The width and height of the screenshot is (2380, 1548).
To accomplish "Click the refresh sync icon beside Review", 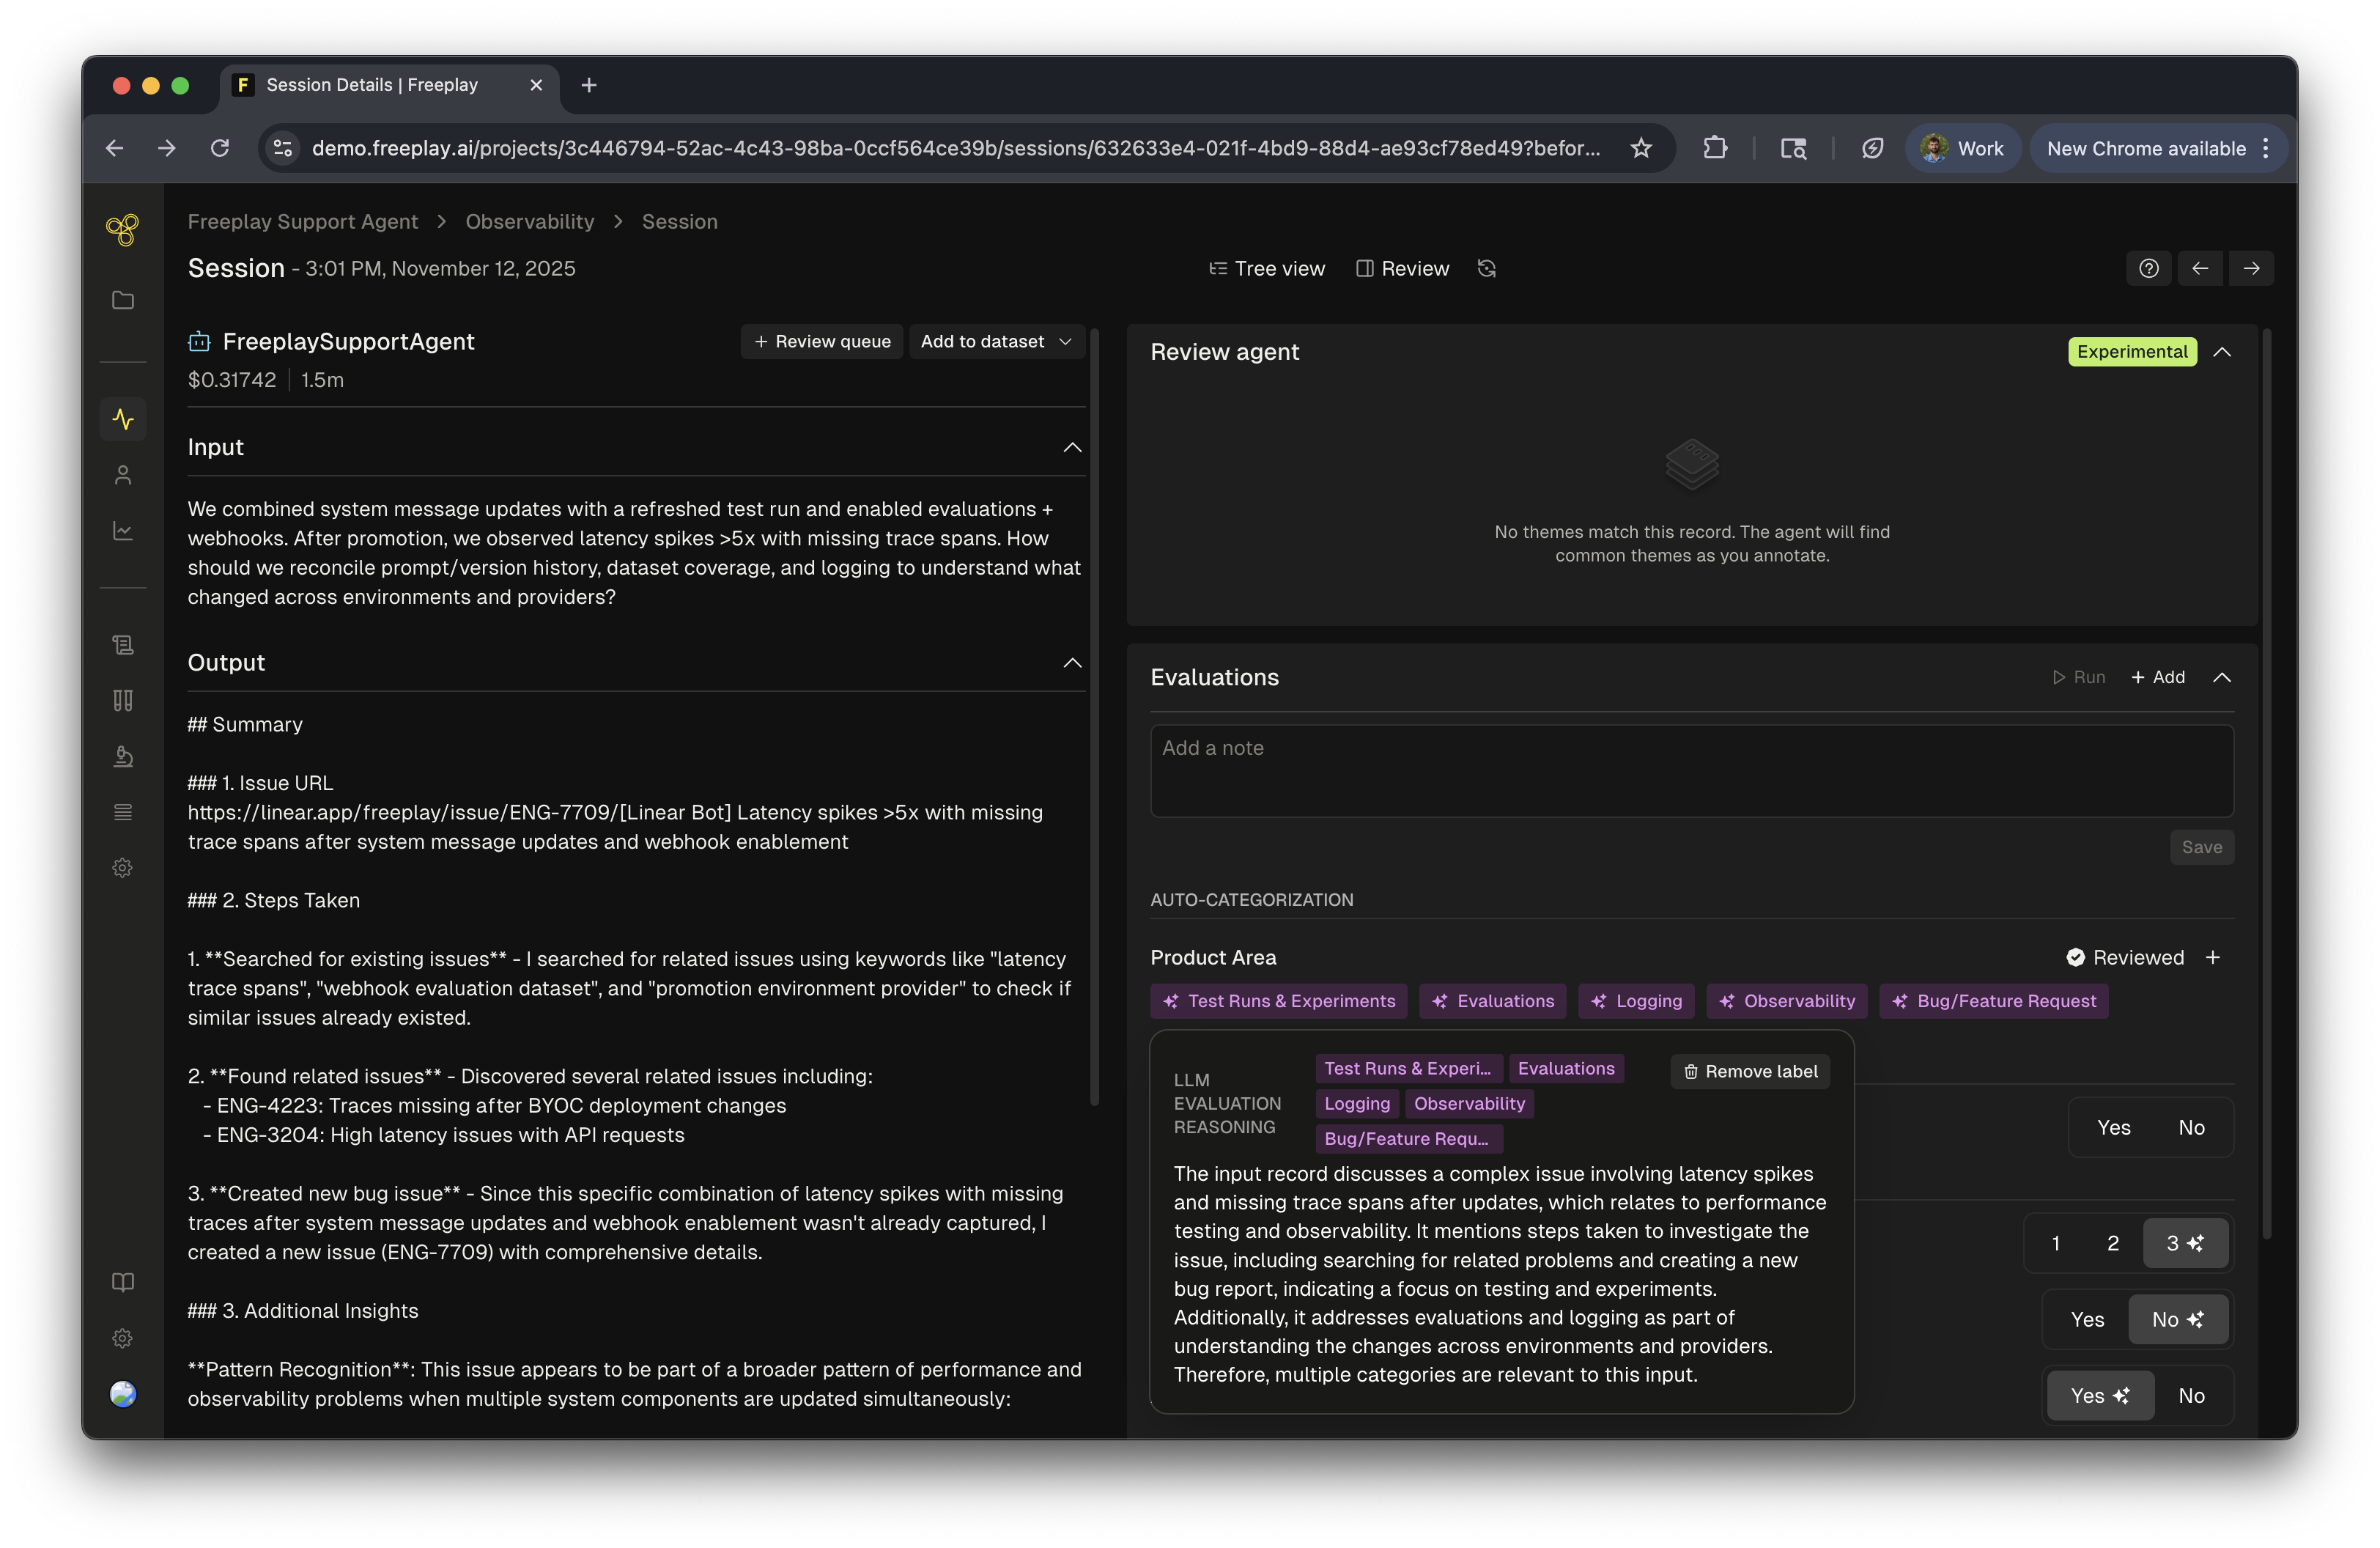I will coord(1486,268).
